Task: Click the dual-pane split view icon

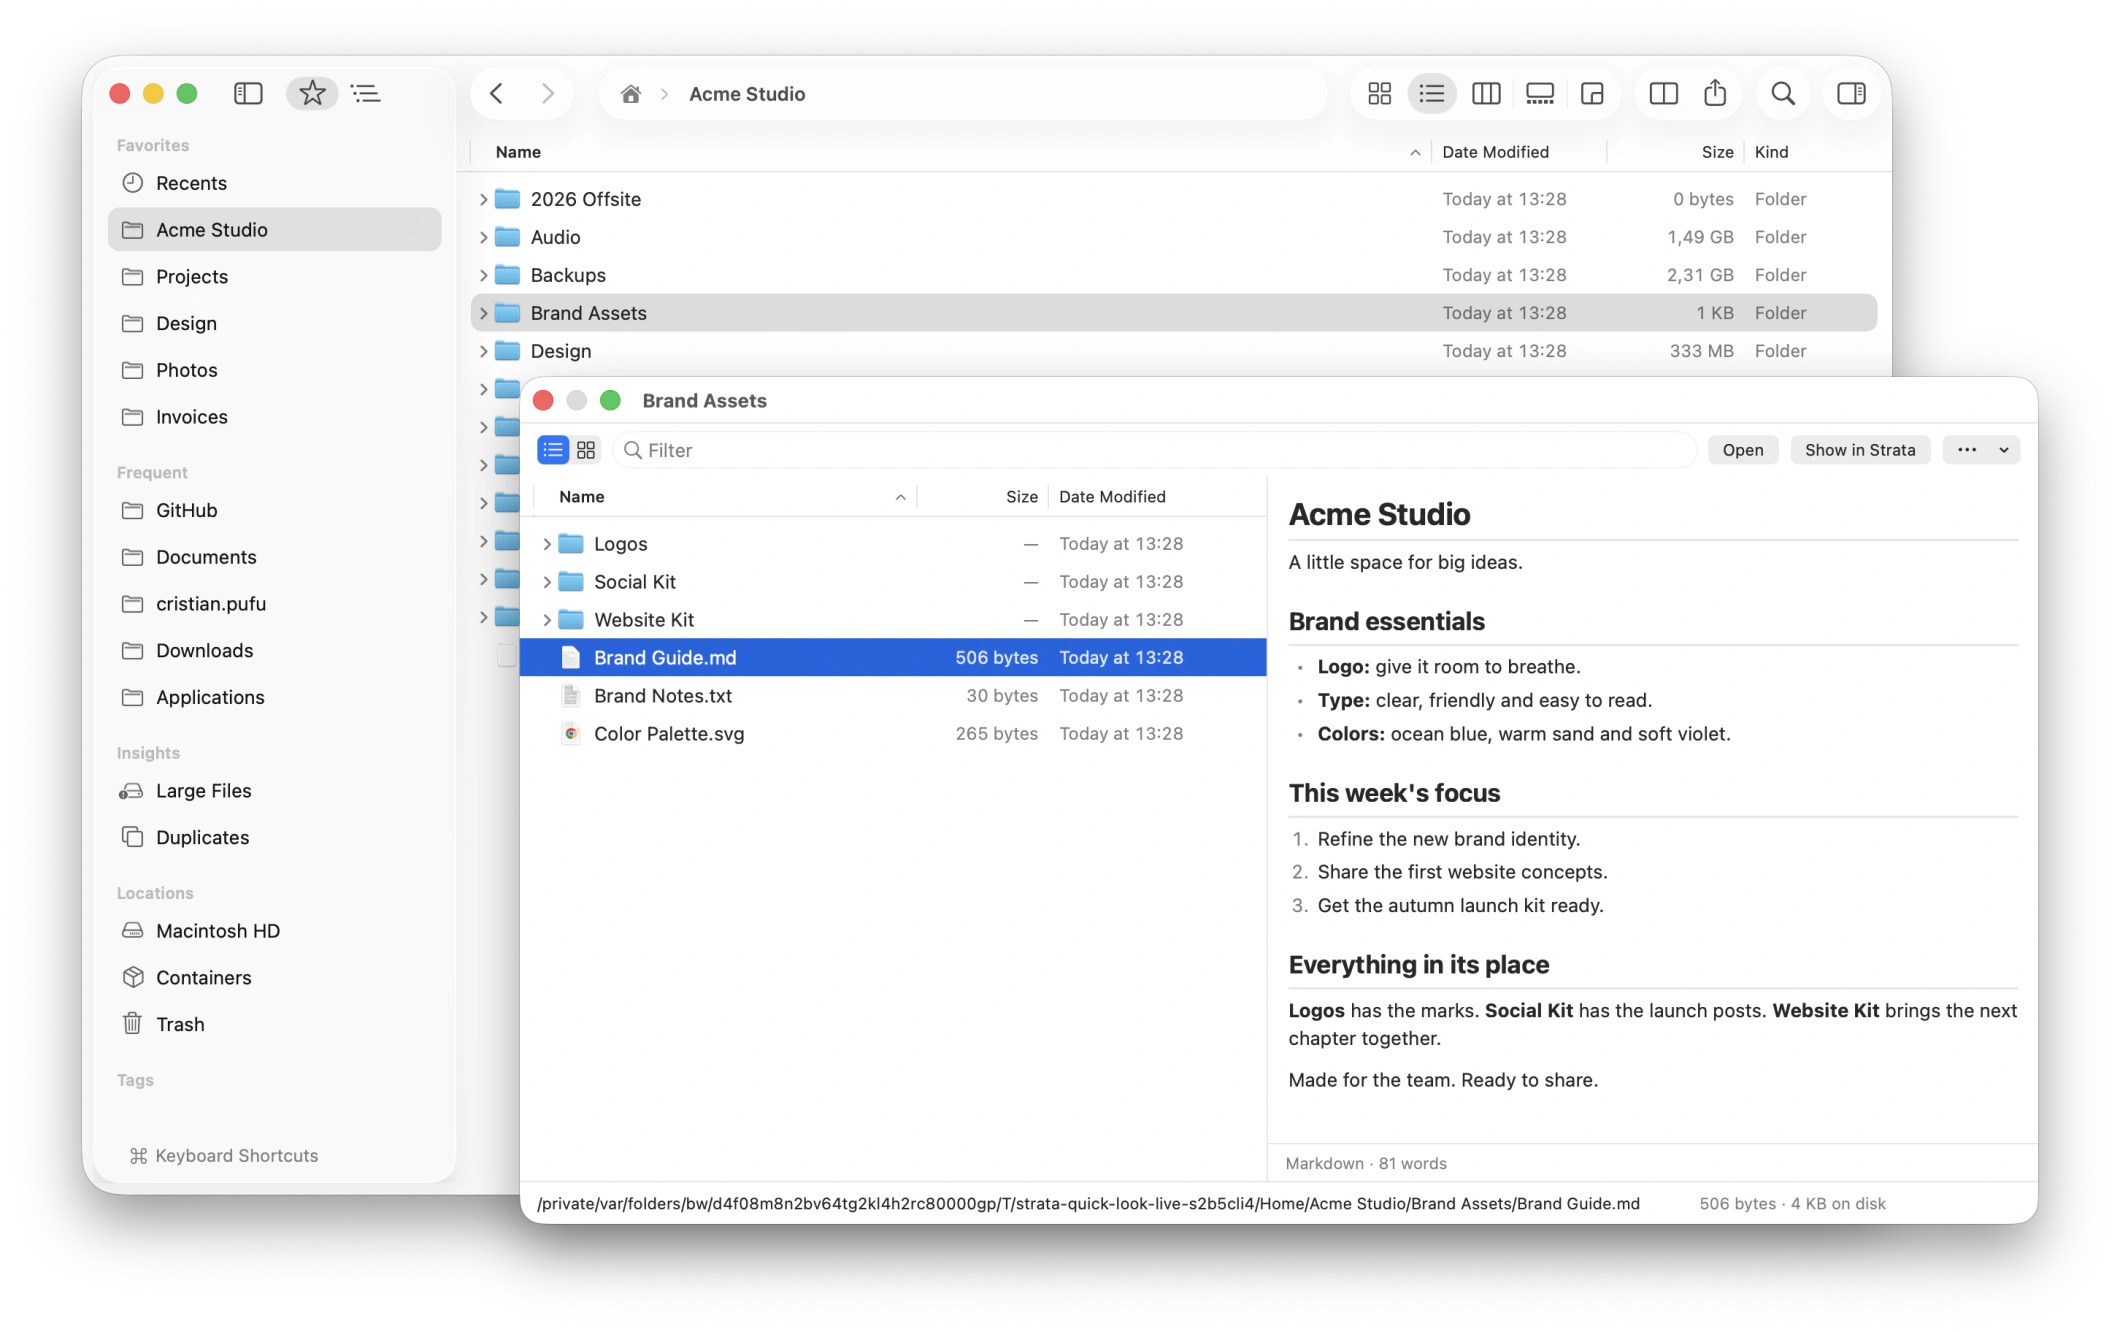Action: click(1663, 93)
